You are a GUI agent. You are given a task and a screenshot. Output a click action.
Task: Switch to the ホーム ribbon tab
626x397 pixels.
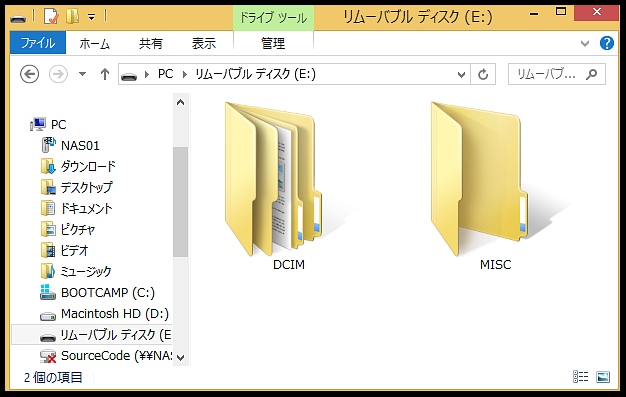click(95, 43)
